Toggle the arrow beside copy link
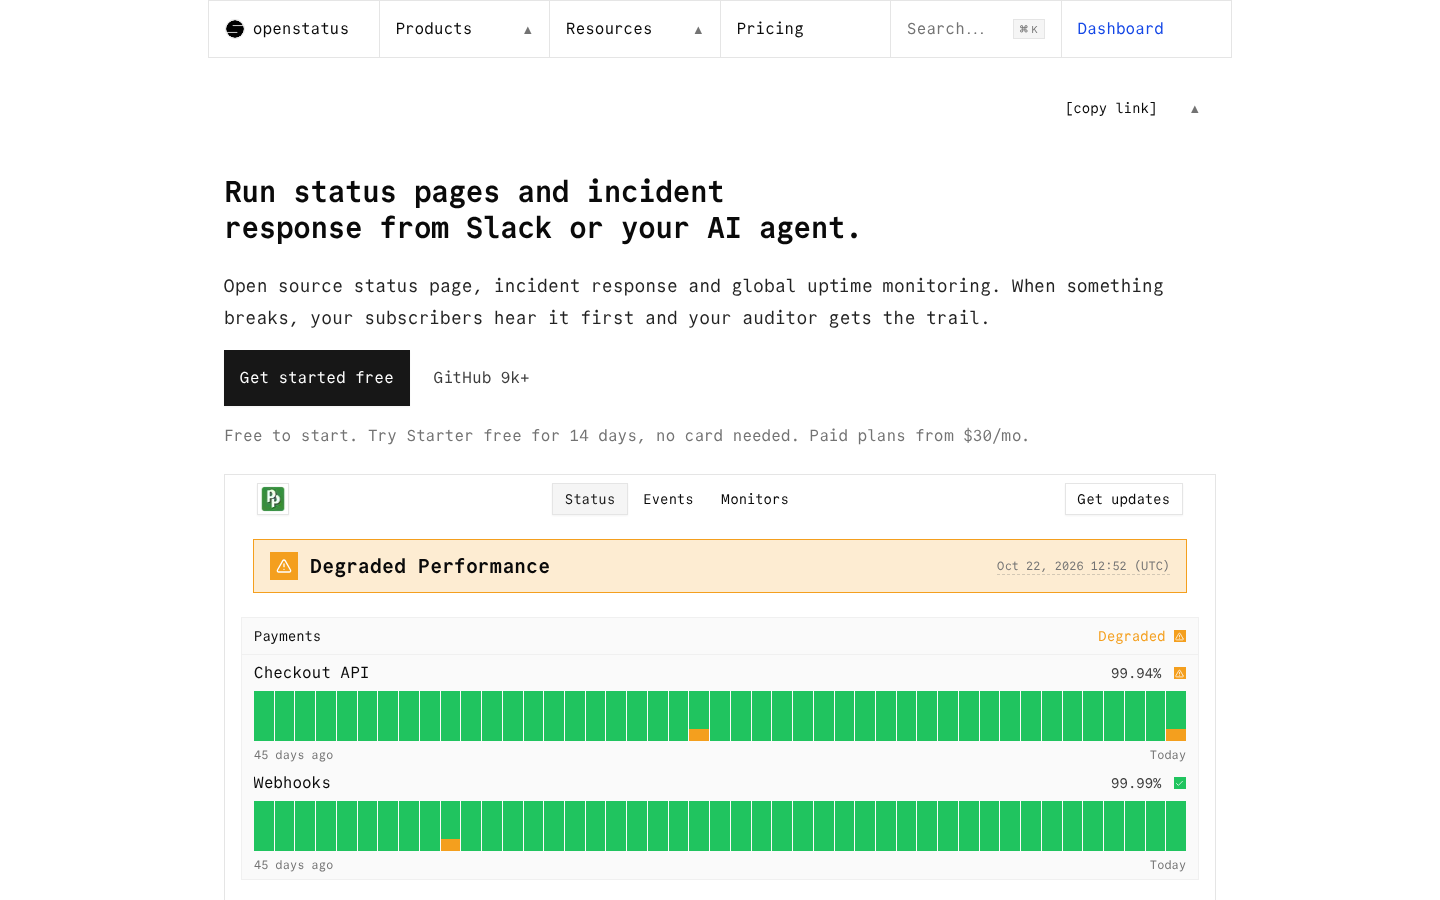This screenshot has height=900, width=1440. pyautogui.click(x=1194, y=109)
